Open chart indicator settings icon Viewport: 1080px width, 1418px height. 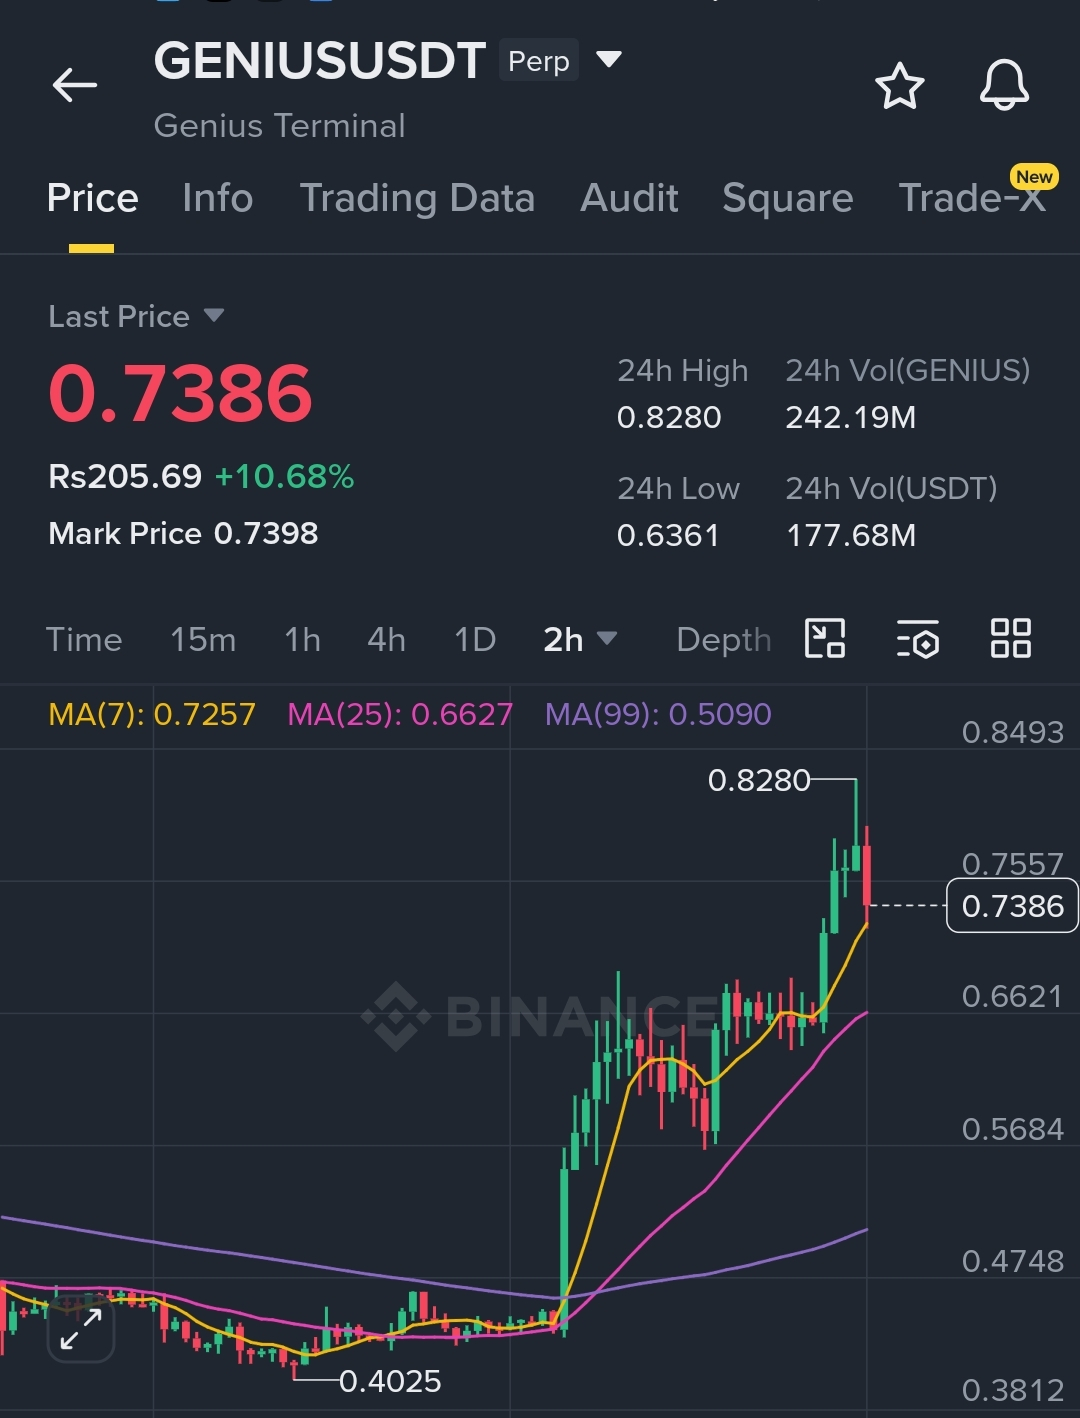click(918, 638)
